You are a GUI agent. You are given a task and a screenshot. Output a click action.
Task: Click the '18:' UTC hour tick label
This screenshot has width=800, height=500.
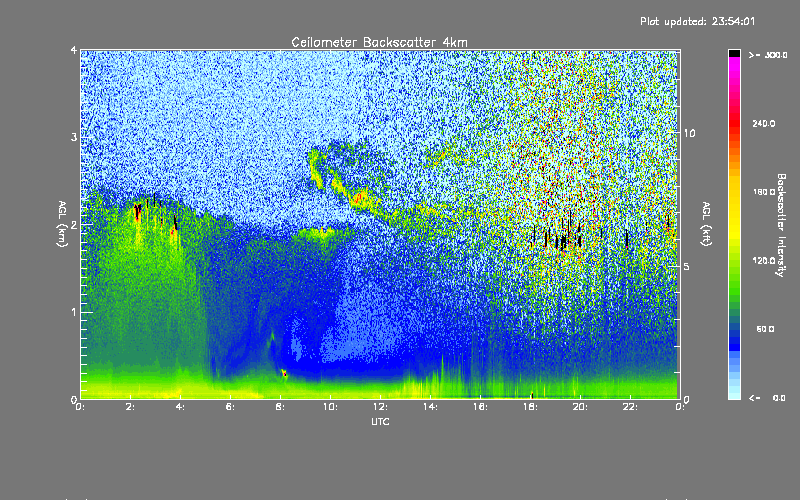530,407
